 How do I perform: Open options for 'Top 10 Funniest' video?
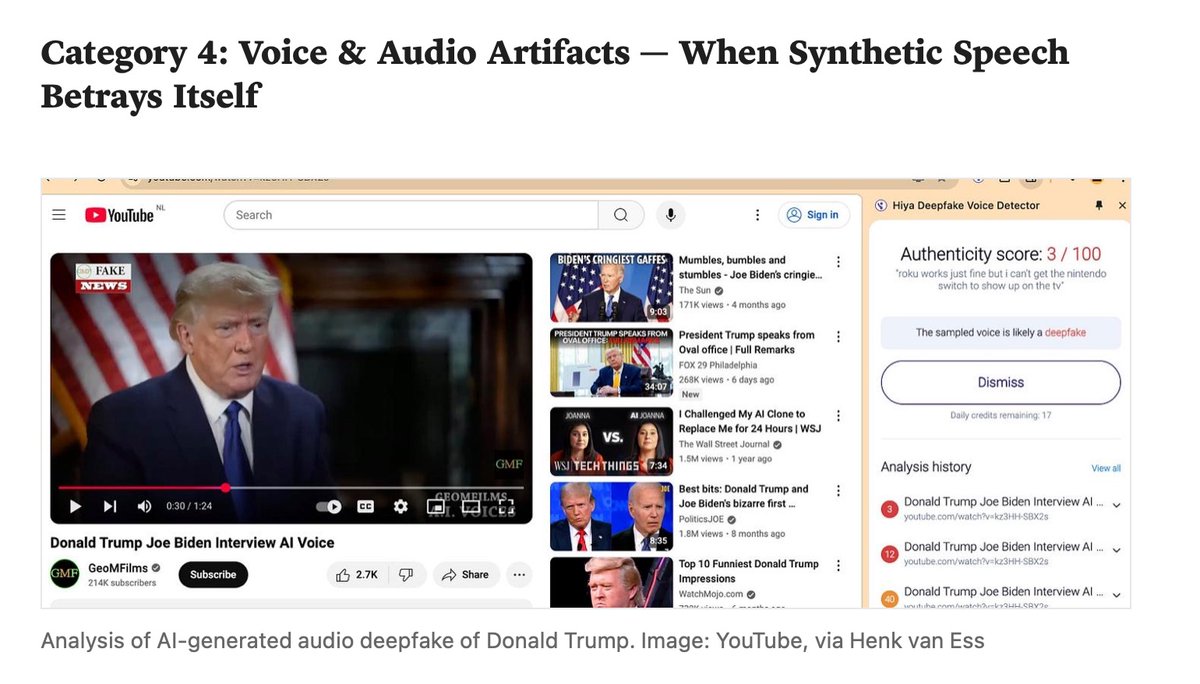(838, 566)
